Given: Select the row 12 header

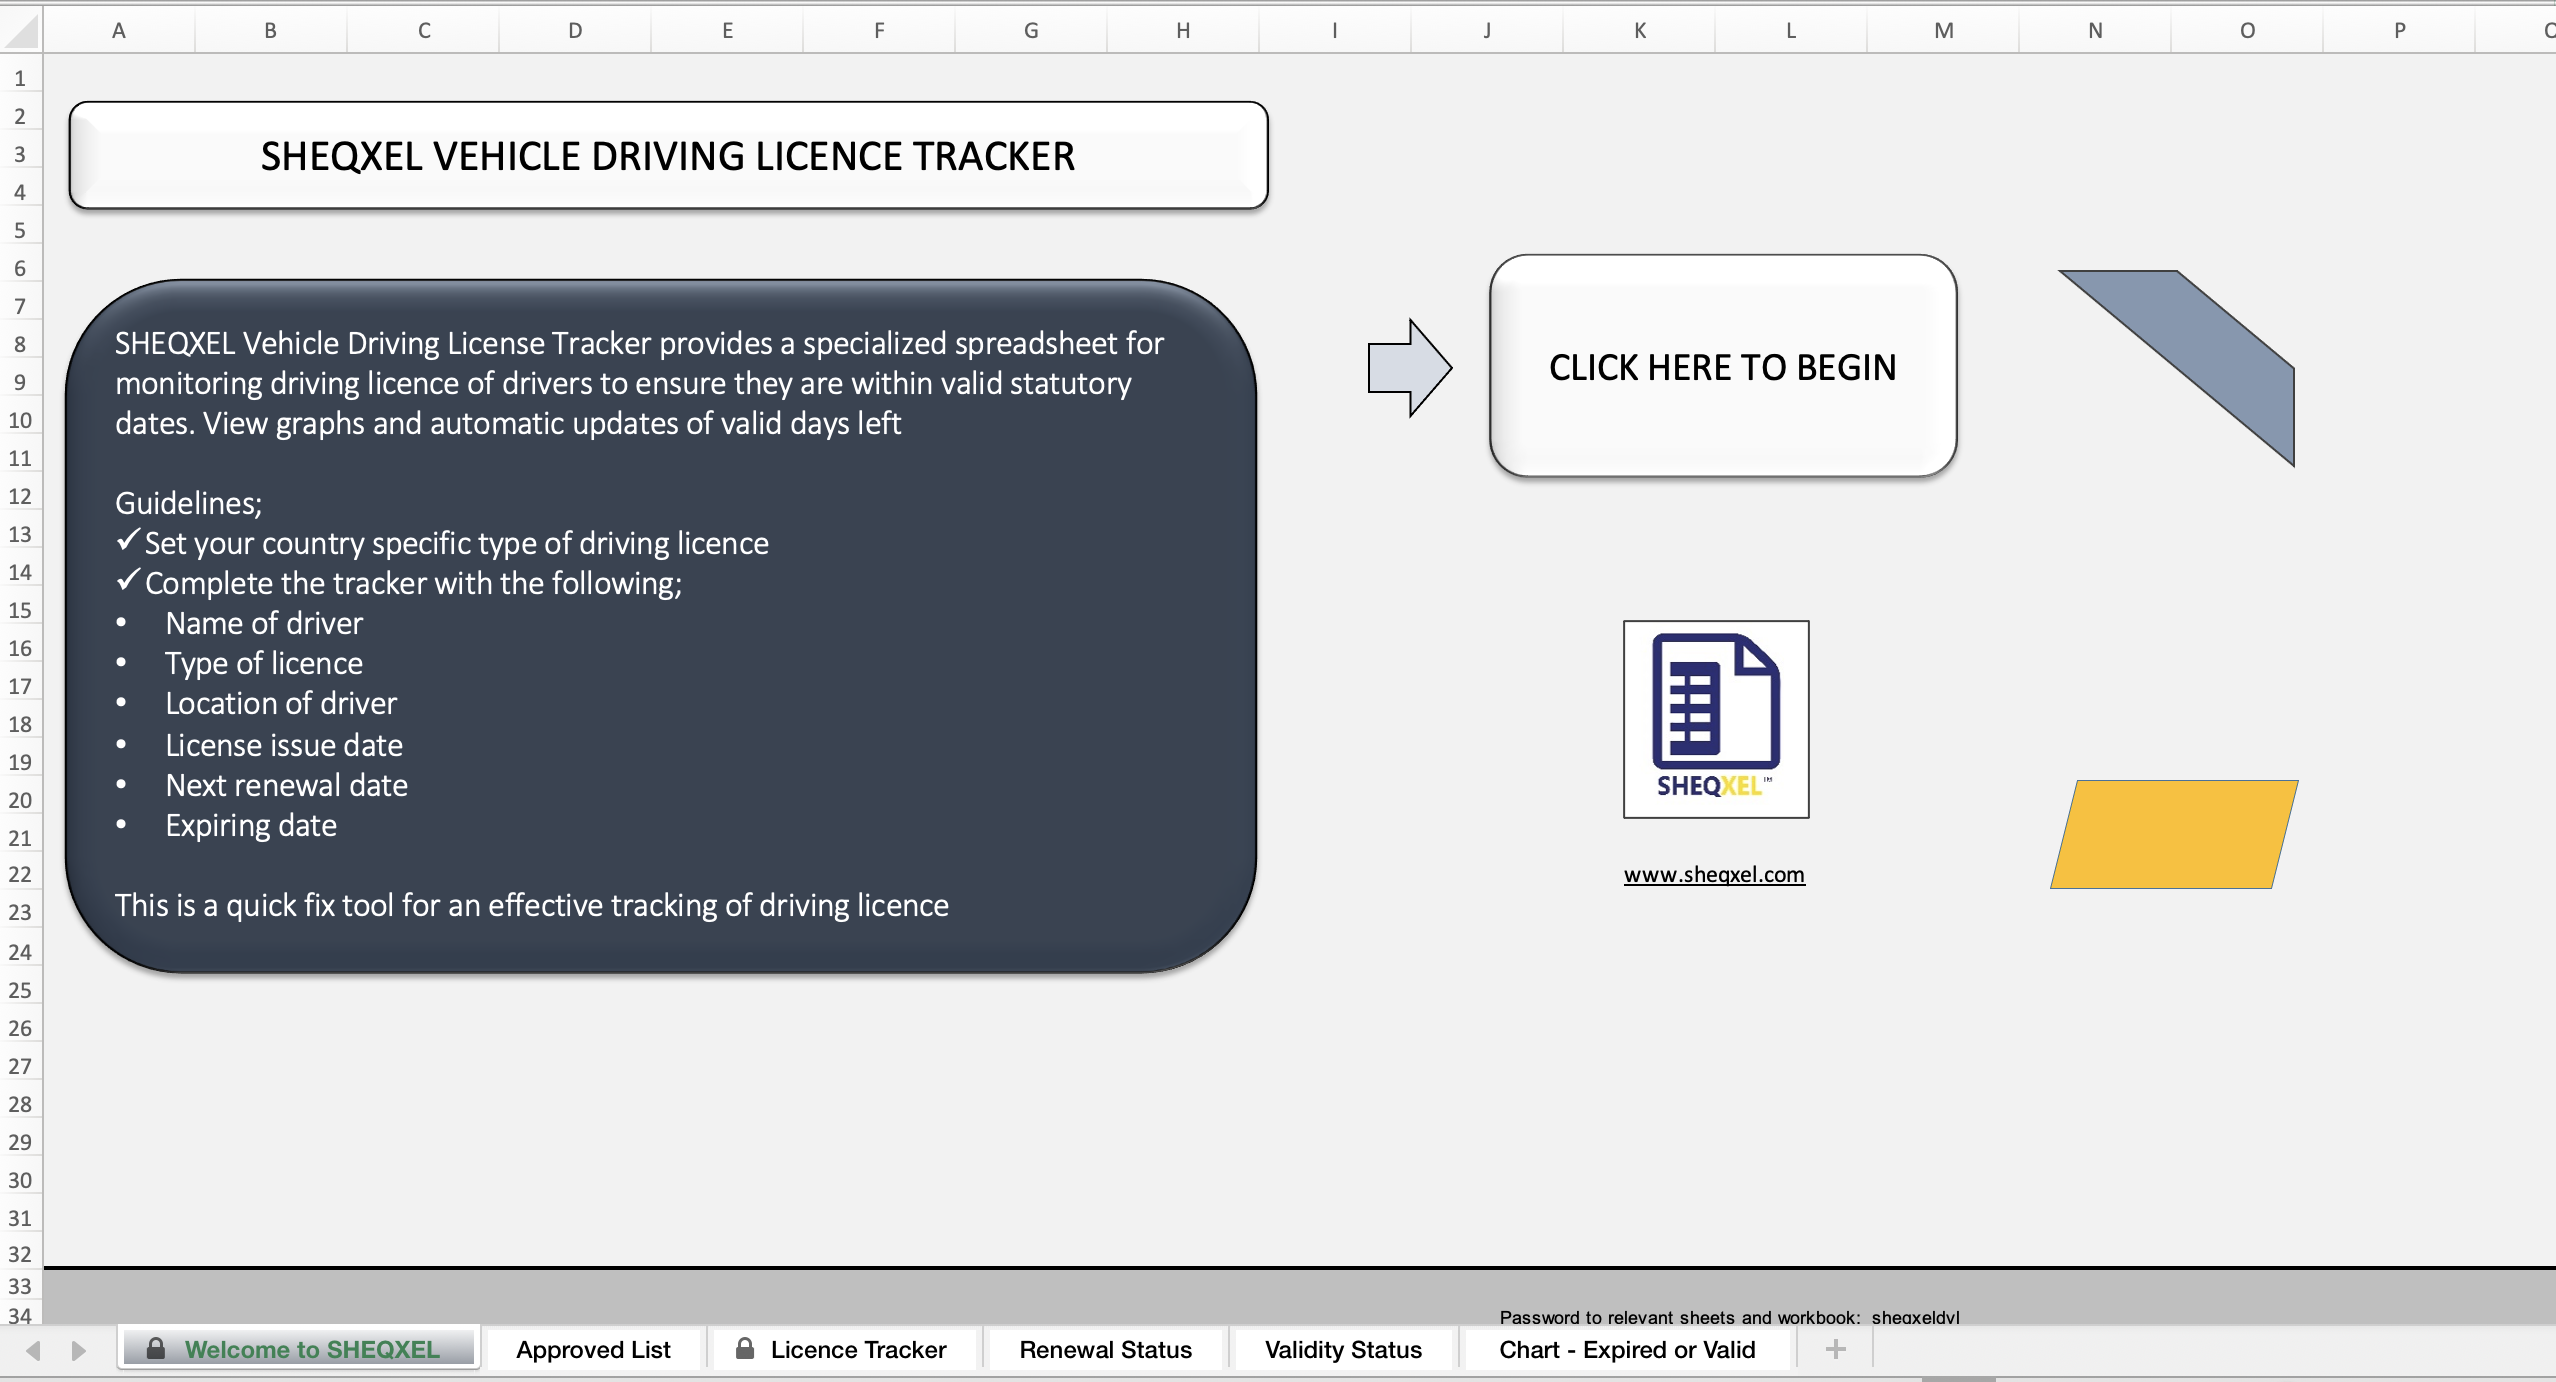Looking at the screenshot, I should pyautogui.click(x=20, y=496).
